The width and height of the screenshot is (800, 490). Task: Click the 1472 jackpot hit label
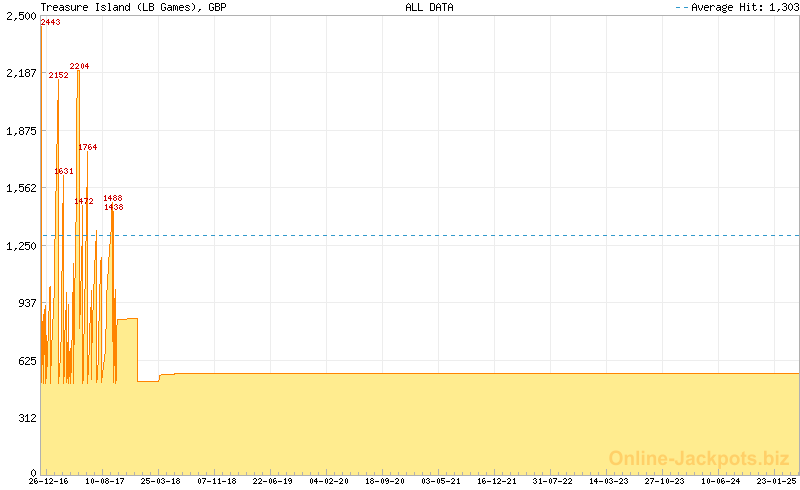[83, 201]
